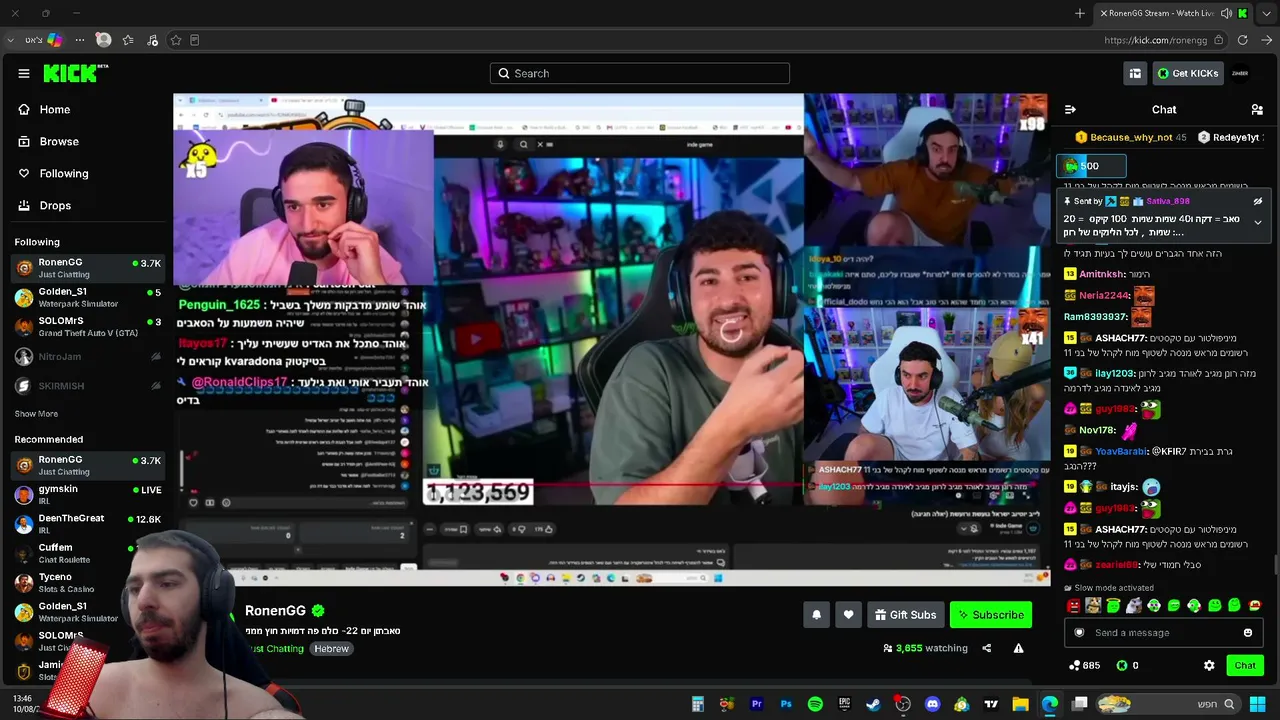The image size is (1280, 720).
Task: Open the Edge favorites list icon
Action: pos(128,40)
